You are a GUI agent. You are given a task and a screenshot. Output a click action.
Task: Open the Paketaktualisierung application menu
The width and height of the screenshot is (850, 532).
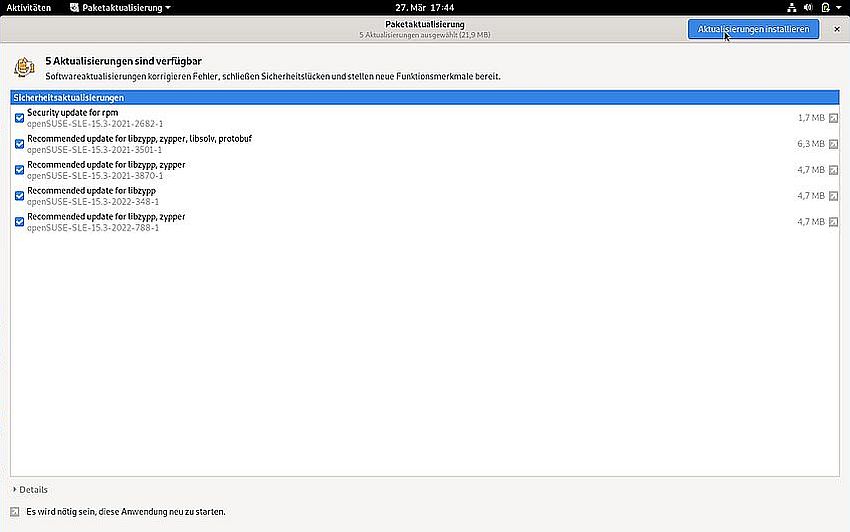click(120, 8)
